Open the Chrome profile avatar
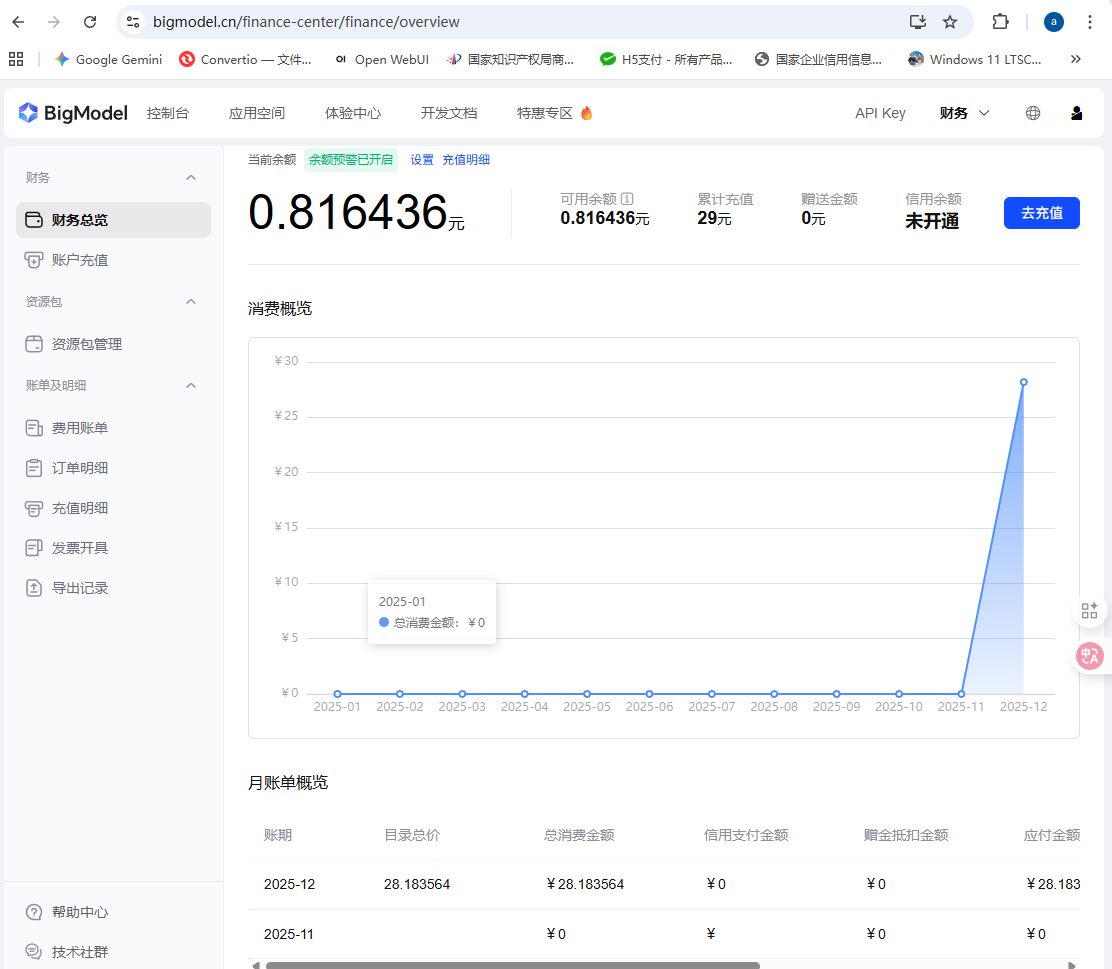This screenshot has width=1112, height=969. [x=1054, y=22]
